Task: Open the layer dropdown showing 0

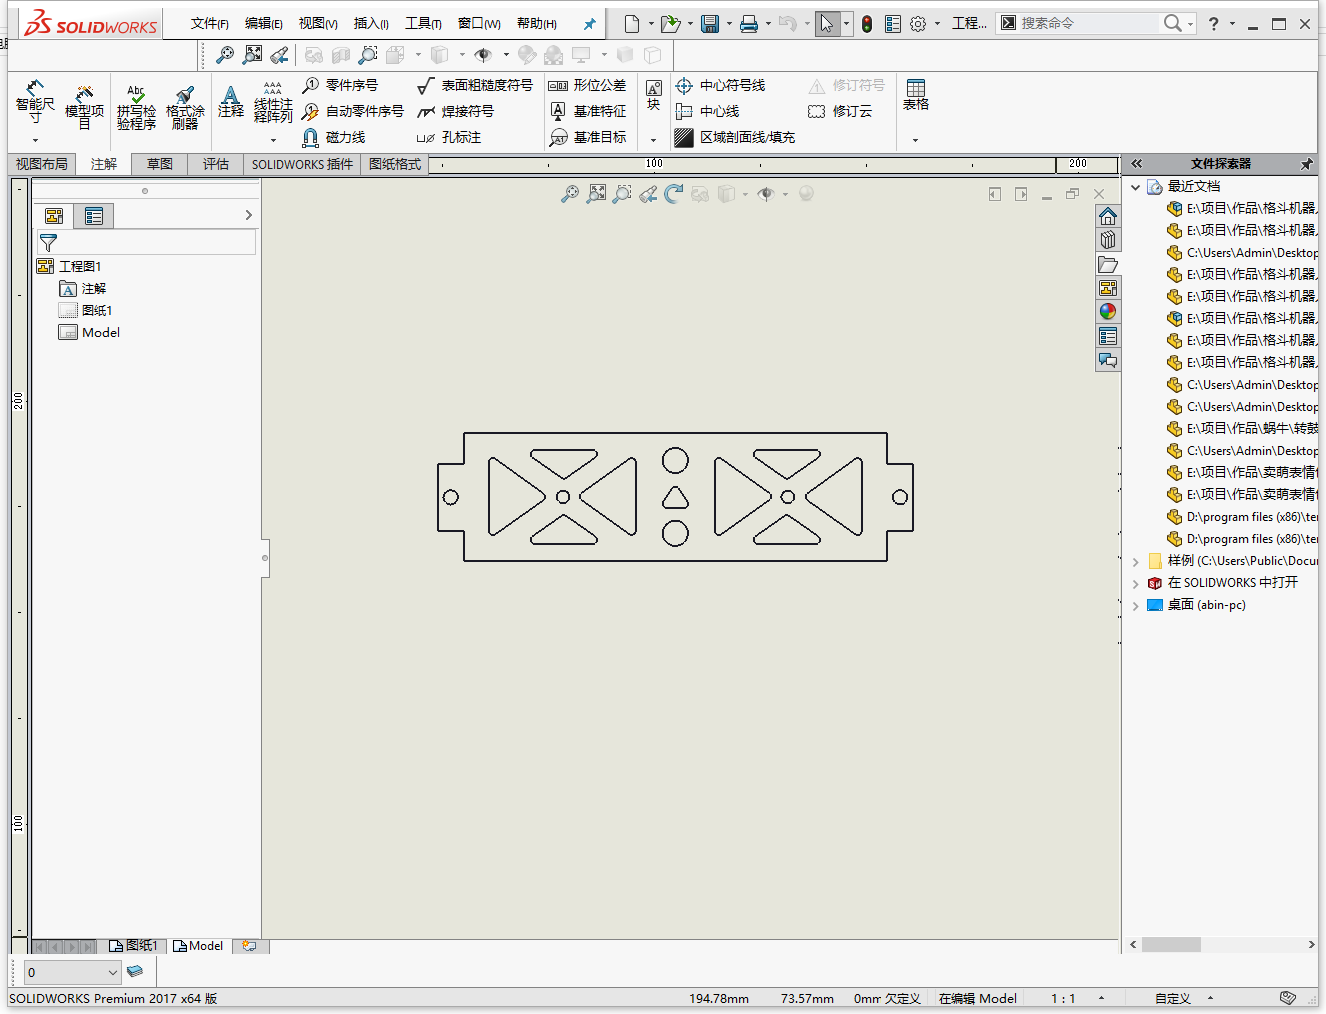Action: click(72, 972)
